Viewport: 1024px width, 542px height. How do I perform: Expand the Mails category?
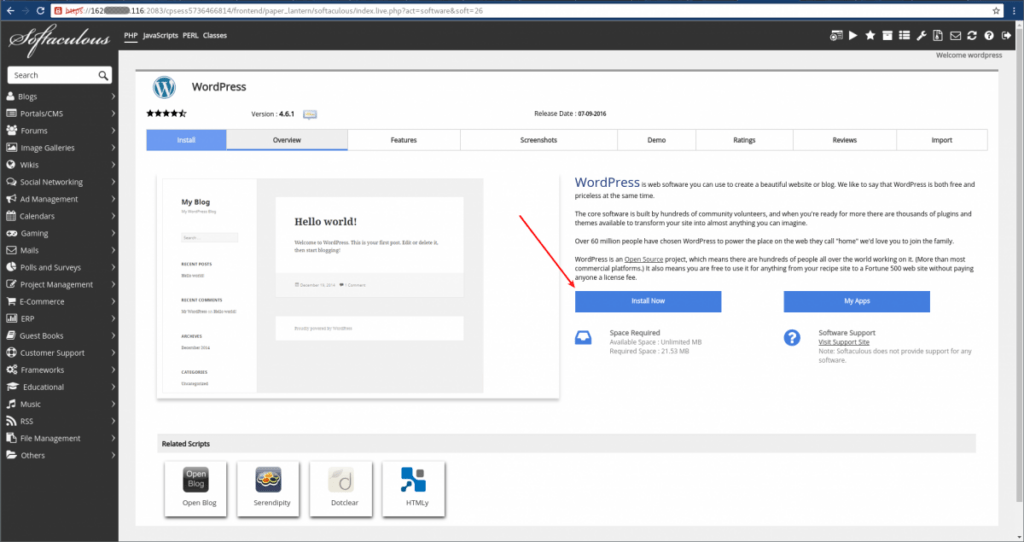(60, 250)
